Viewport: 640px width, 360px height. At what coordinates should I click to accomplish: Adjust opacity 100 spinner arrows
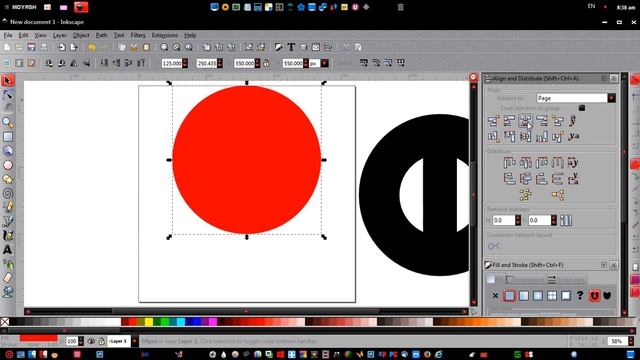pyautogui.click(x=81, y=341)
